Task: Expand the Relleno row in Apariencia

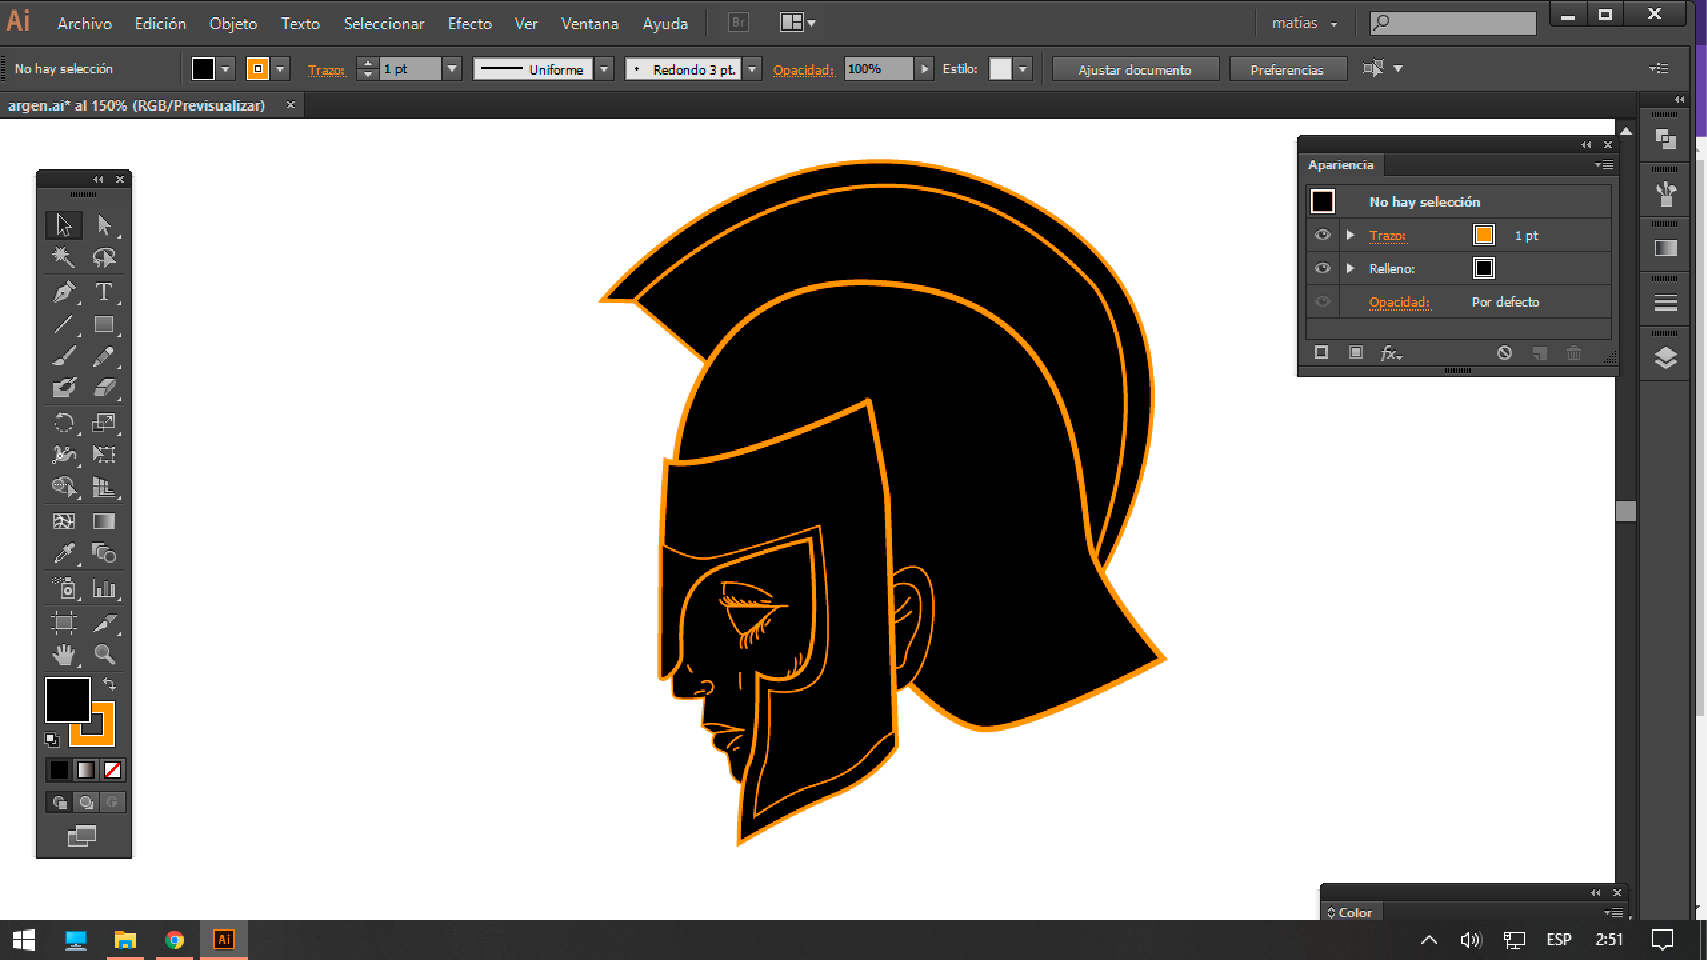Action: pyautogui.click(x=1350, y=268)
